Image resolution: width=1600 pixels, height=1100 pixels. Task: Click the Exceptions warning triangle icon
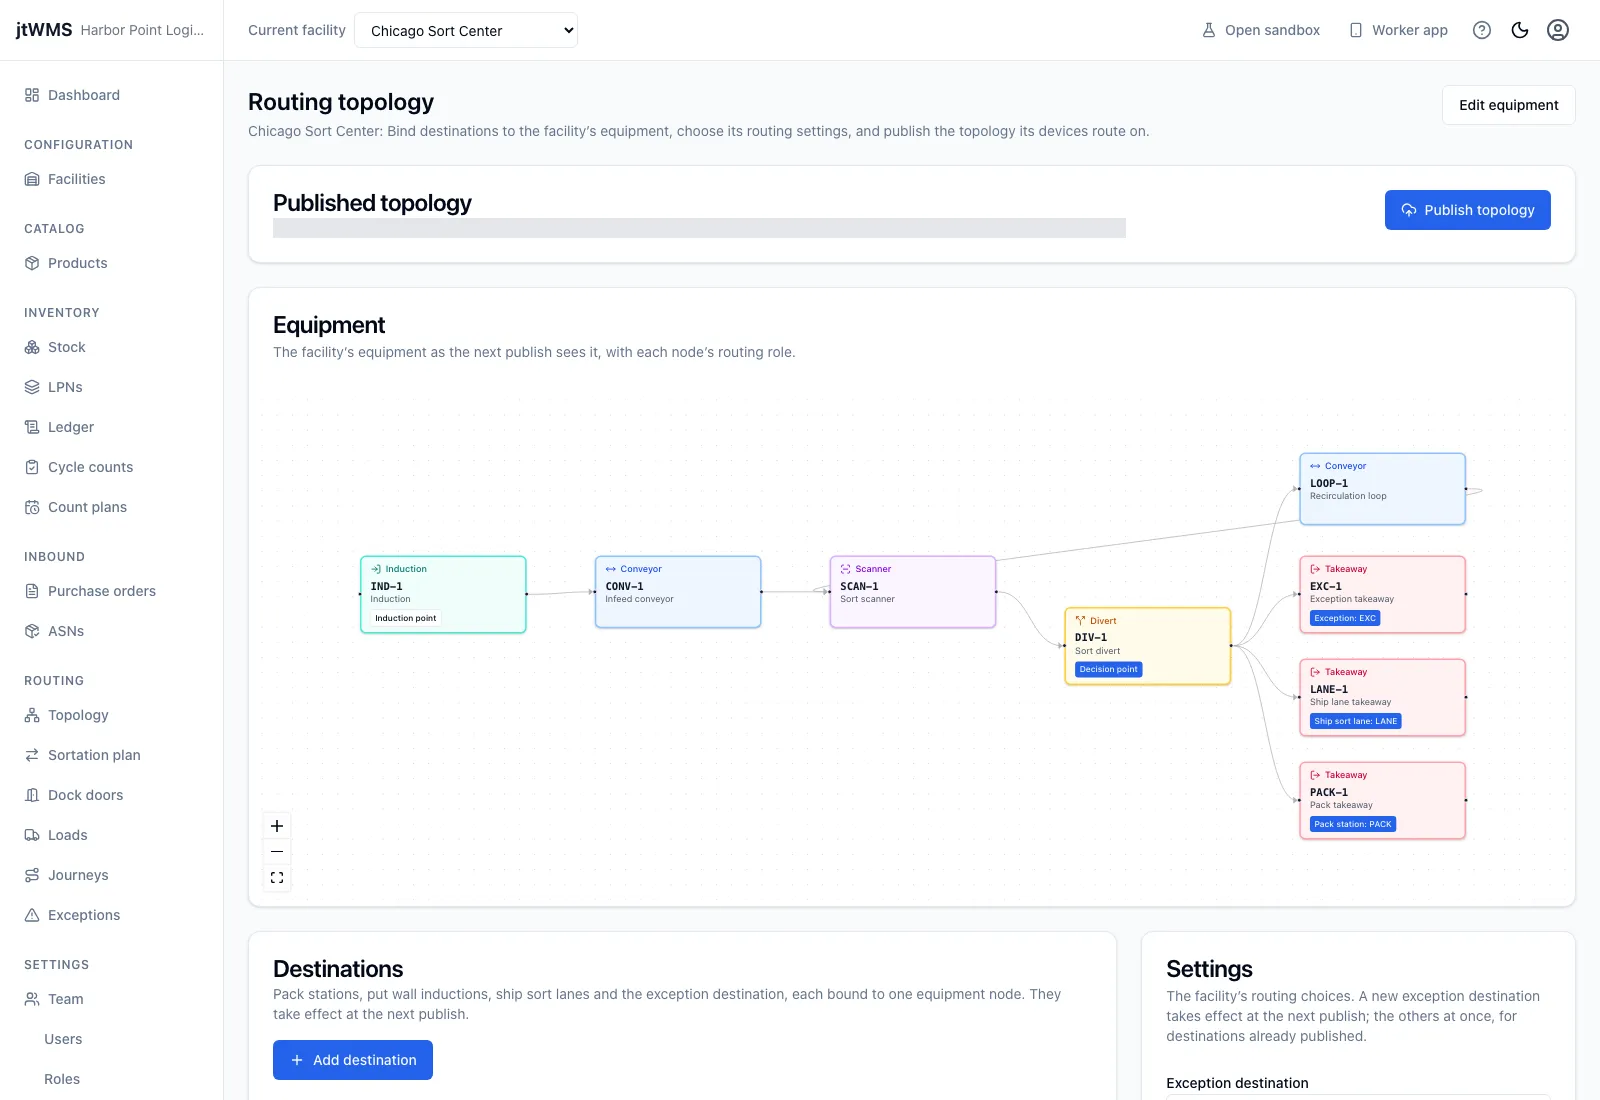32,915
